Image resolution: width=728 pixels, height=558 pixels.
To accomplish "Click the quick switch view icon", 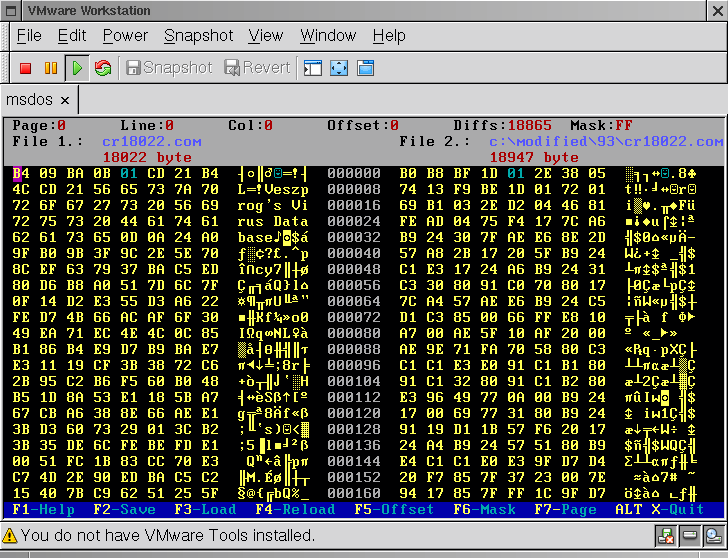I will tap(365, 68).
